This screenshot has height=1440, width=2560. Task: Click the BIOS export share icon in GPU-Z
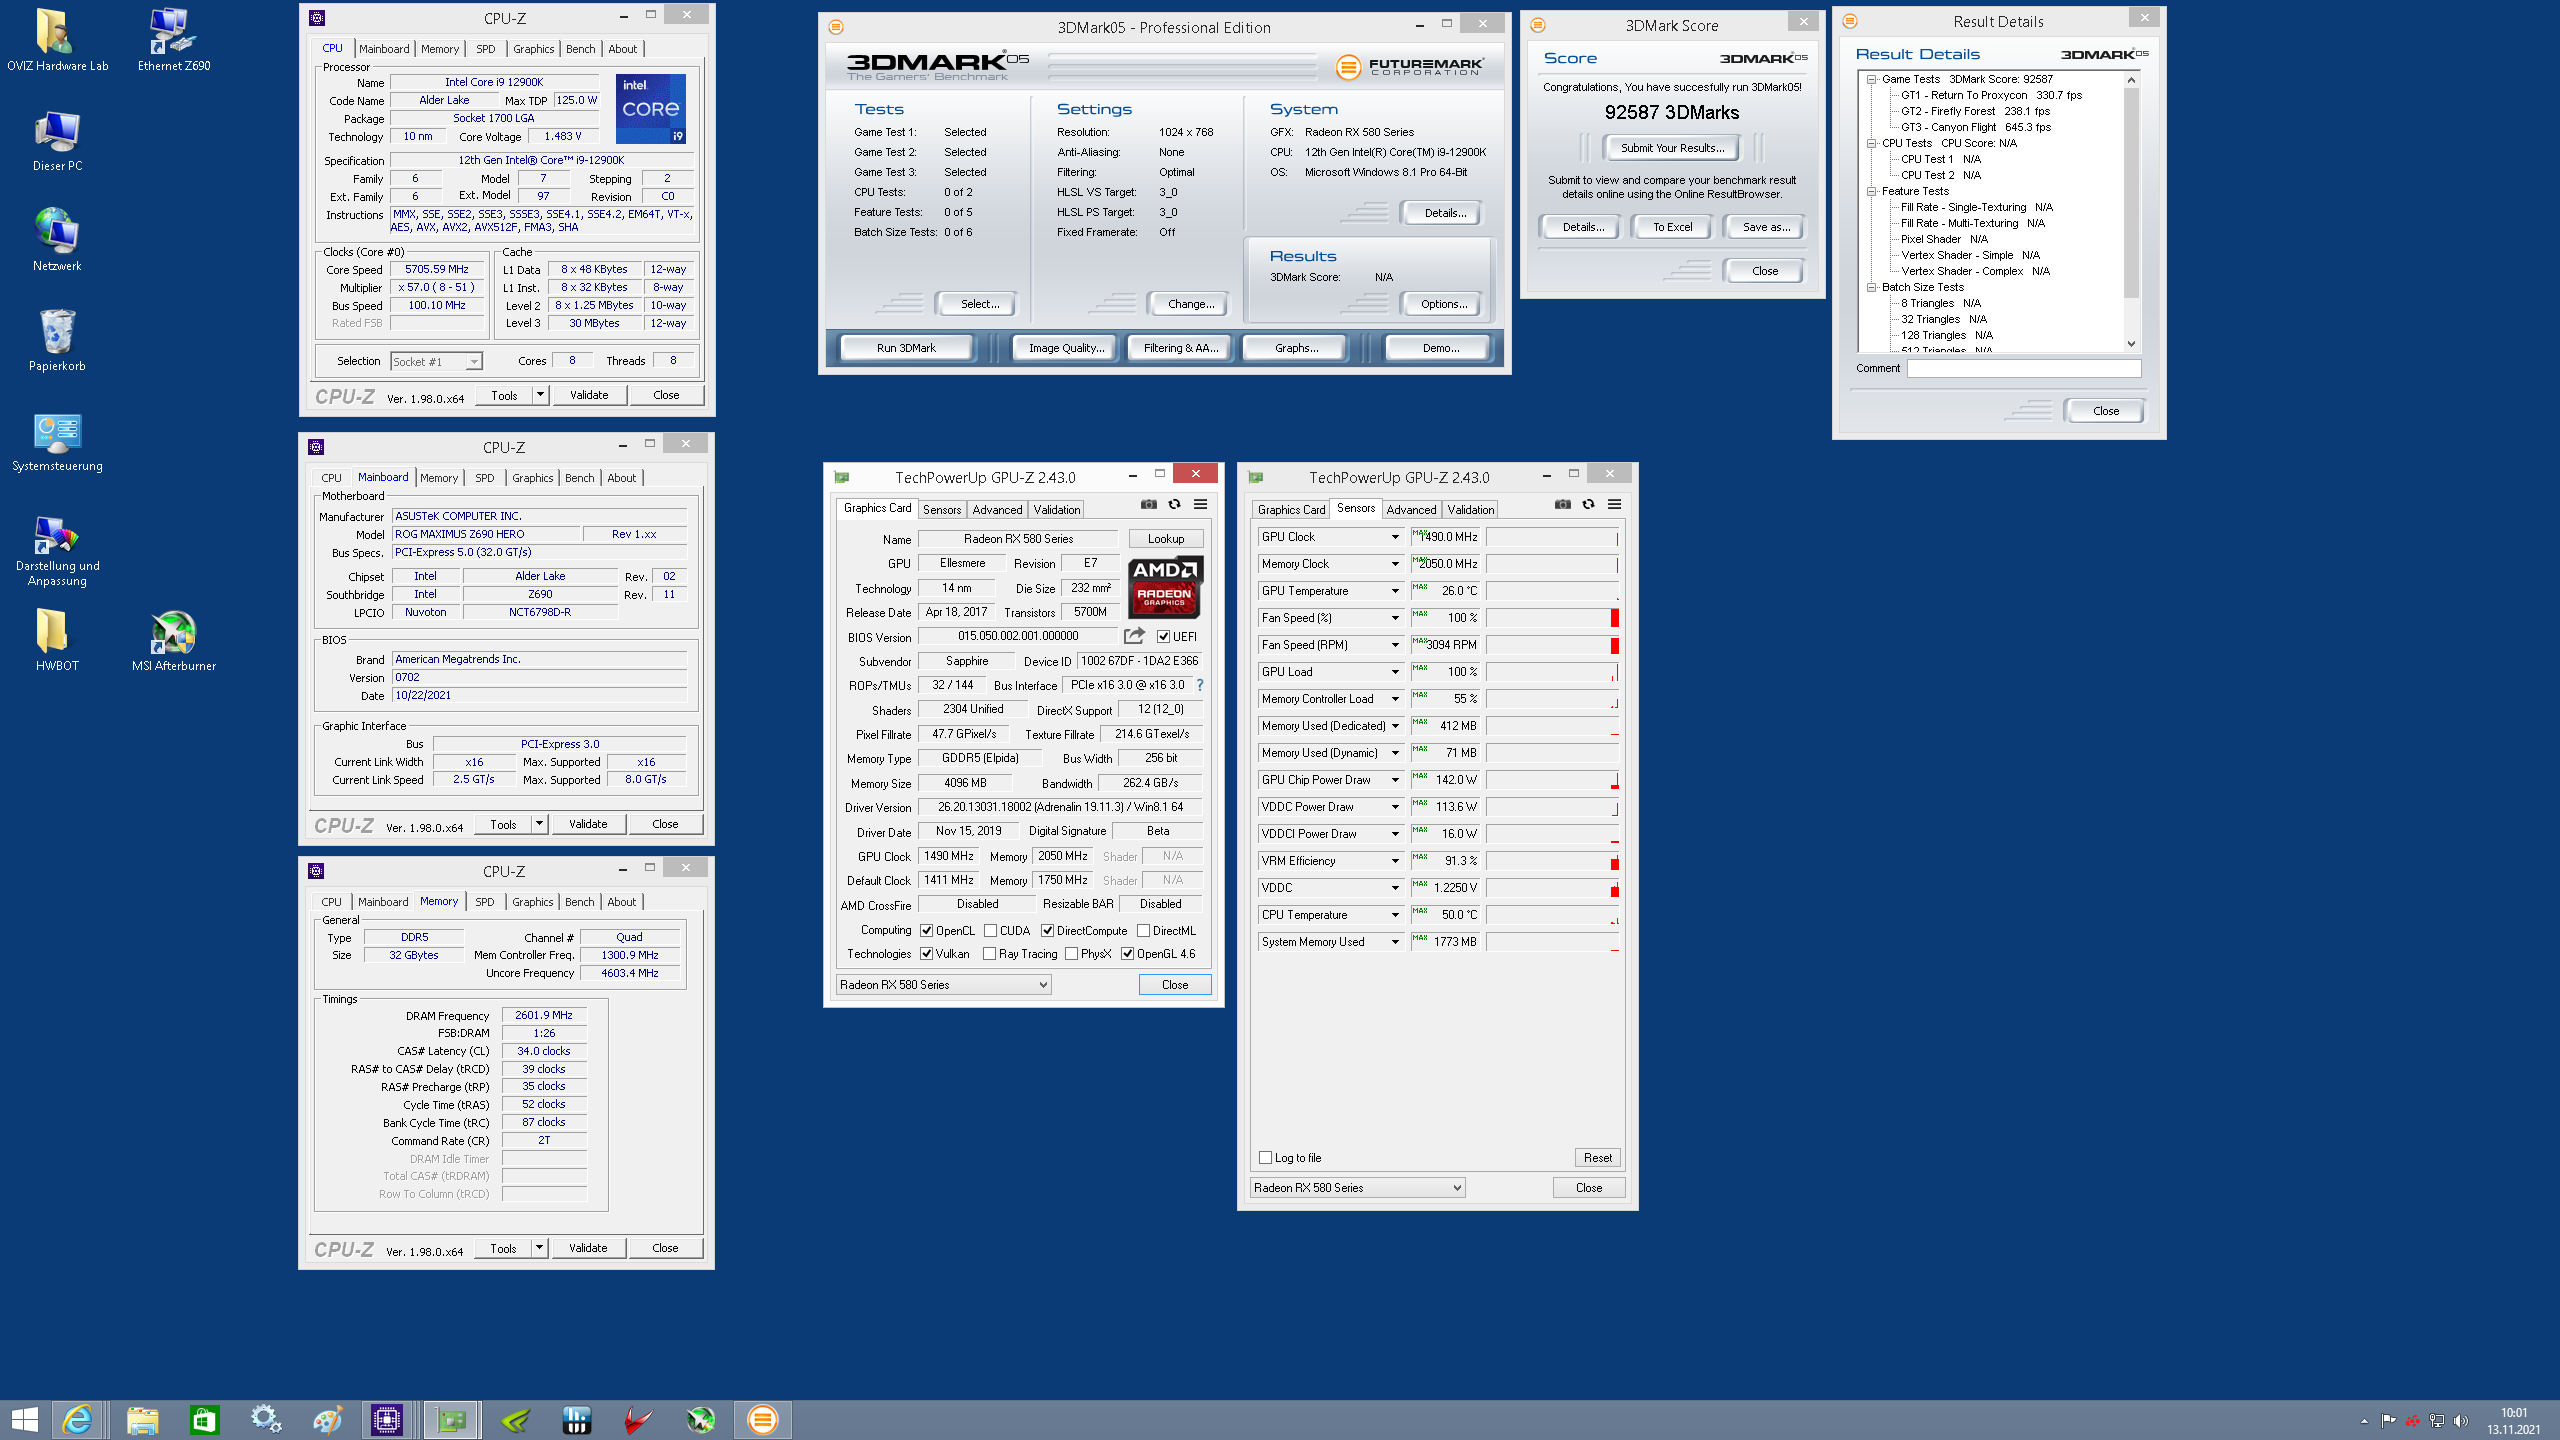pos(1134,636)
